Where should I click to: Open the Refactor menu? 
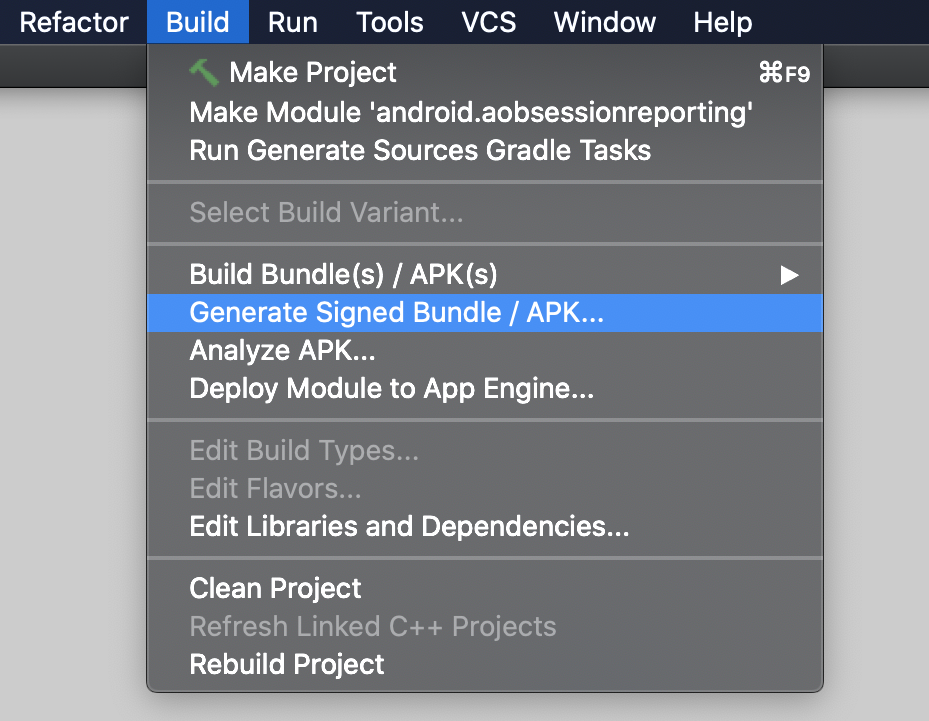click(x=73, y=23)
